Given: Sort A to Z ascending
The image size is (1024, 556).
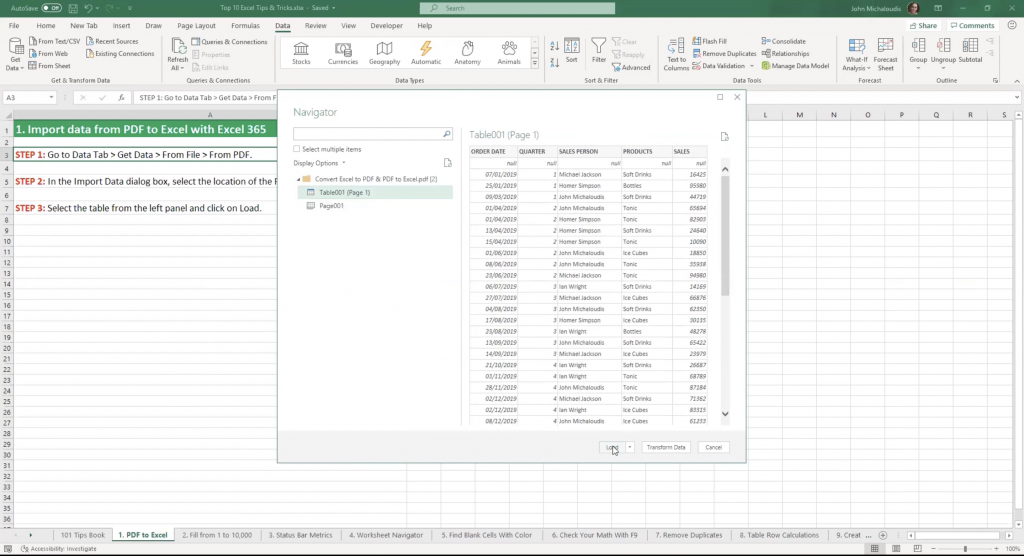Looking at the screenshot, I should (x=554, y=46).
